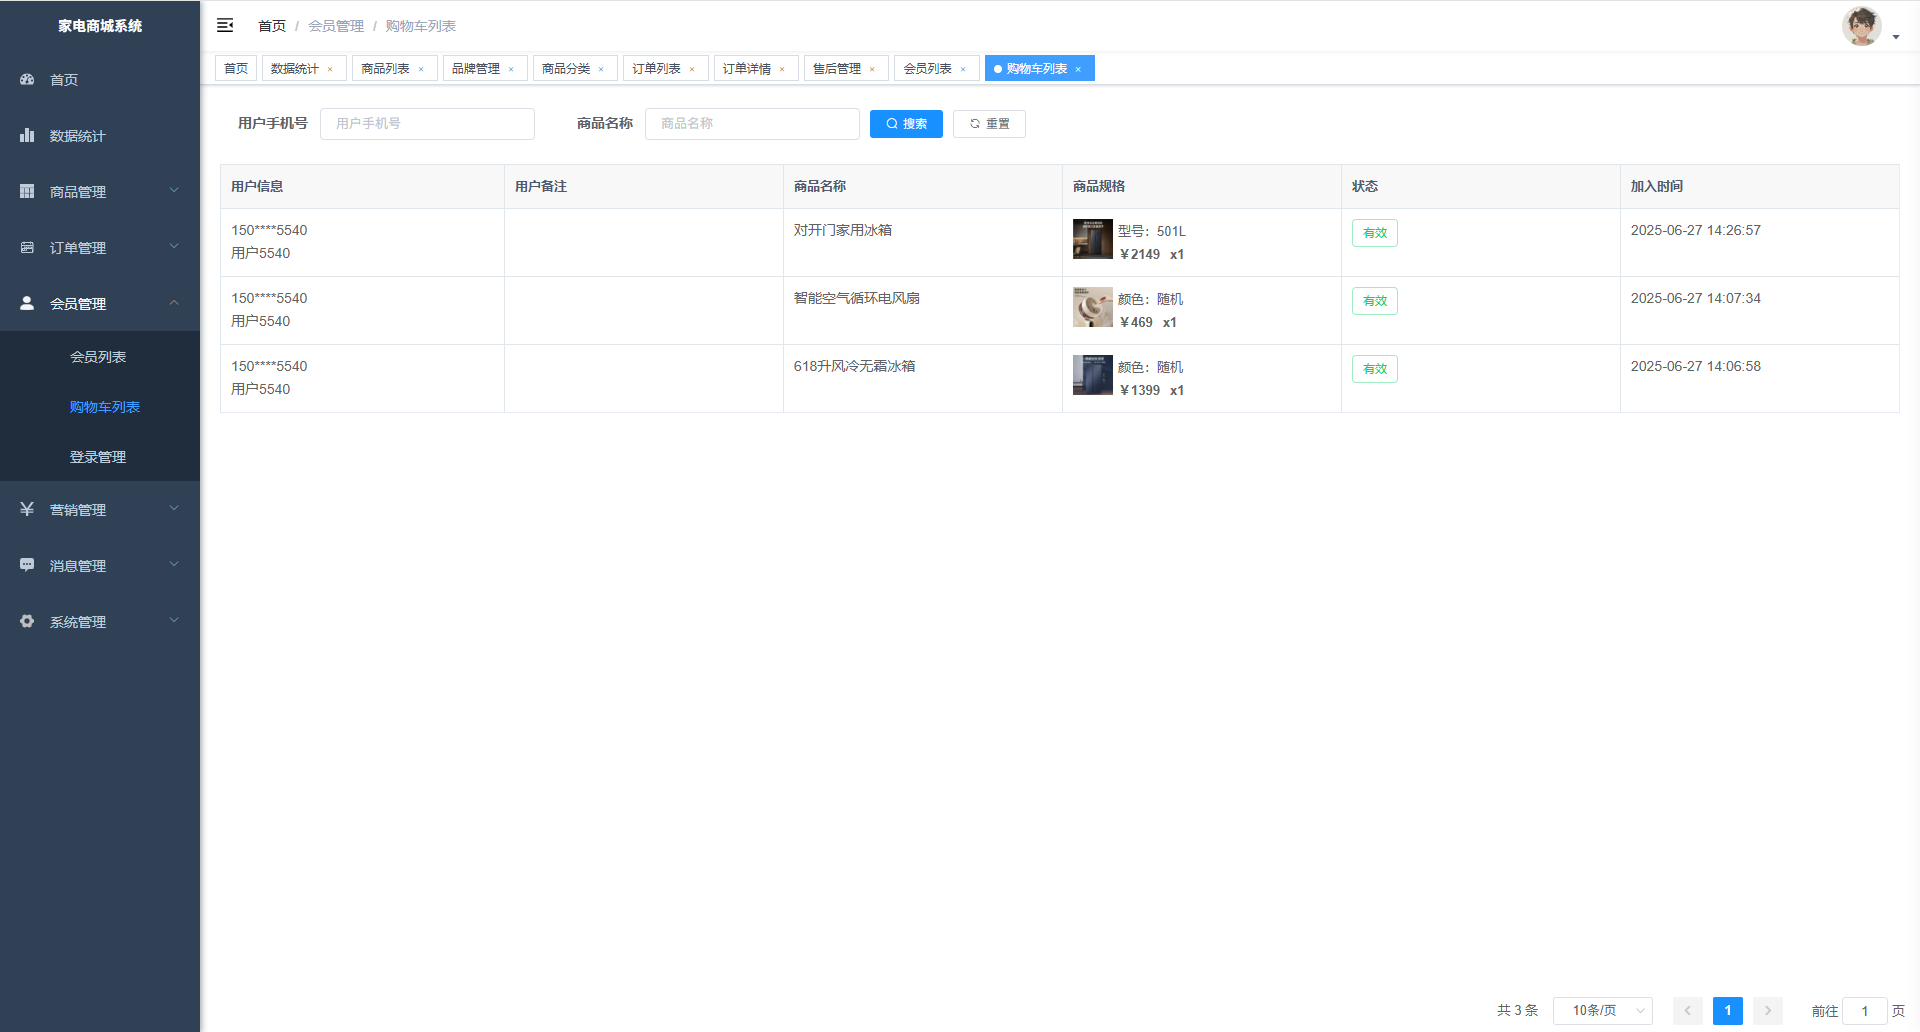
Task: Expand the 商品管理 sidebar menu
Action: pos(100,191)
